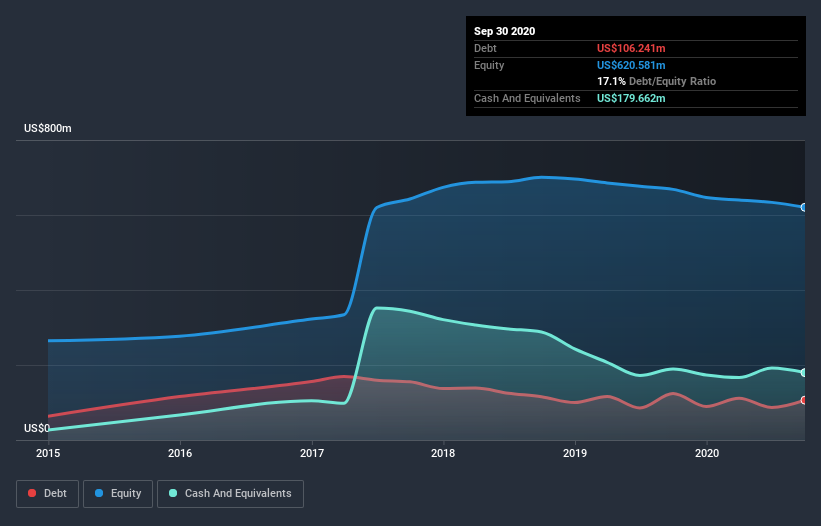Click the tooltip Equity row label
The image size is (821, 526).
tap(489, 65)
